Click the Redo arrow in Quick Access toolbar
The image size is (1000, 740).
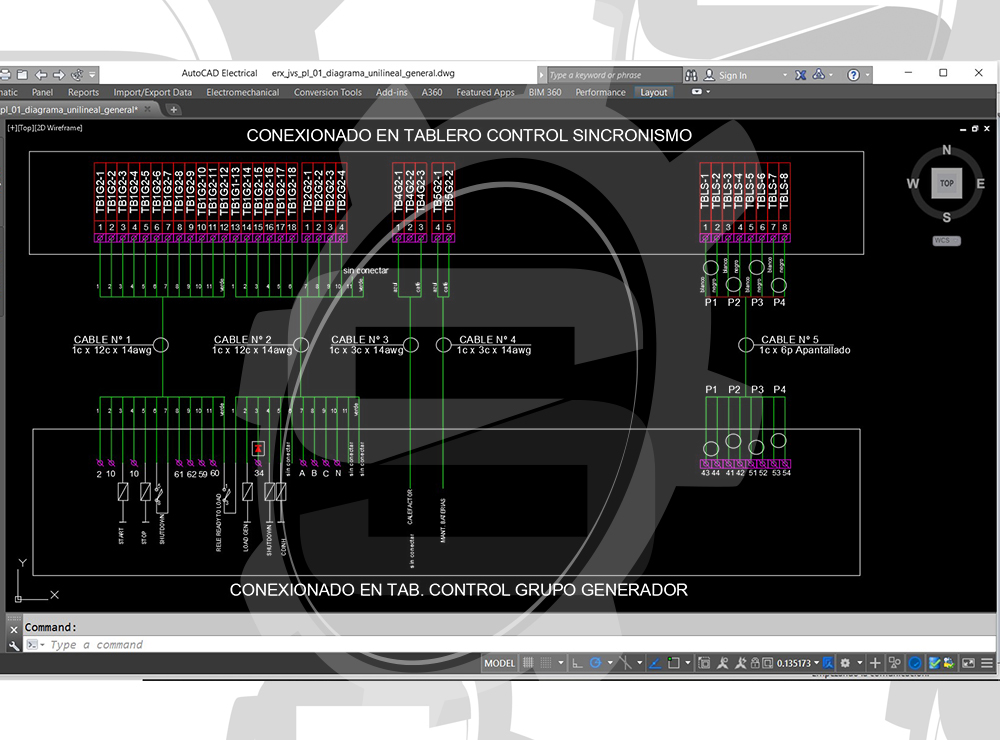coord(58,74)
